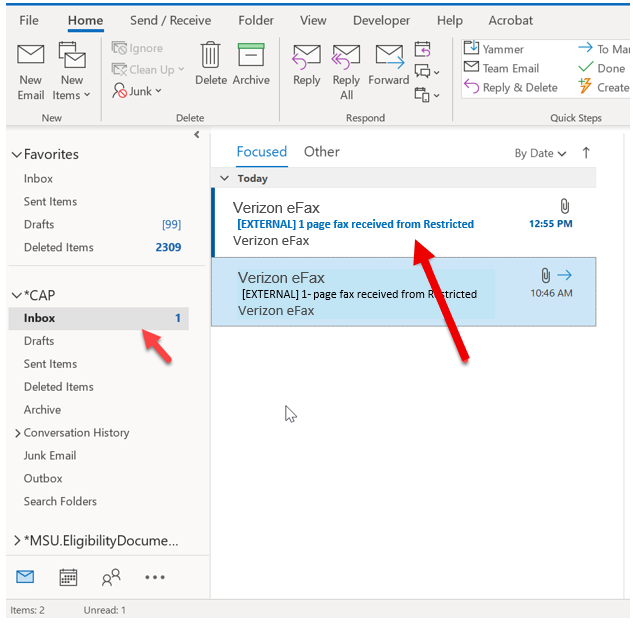Image resolution: width=633 pixels, height=630 pixels.
Task: Run the Yammer quick step
Action: 493,49
